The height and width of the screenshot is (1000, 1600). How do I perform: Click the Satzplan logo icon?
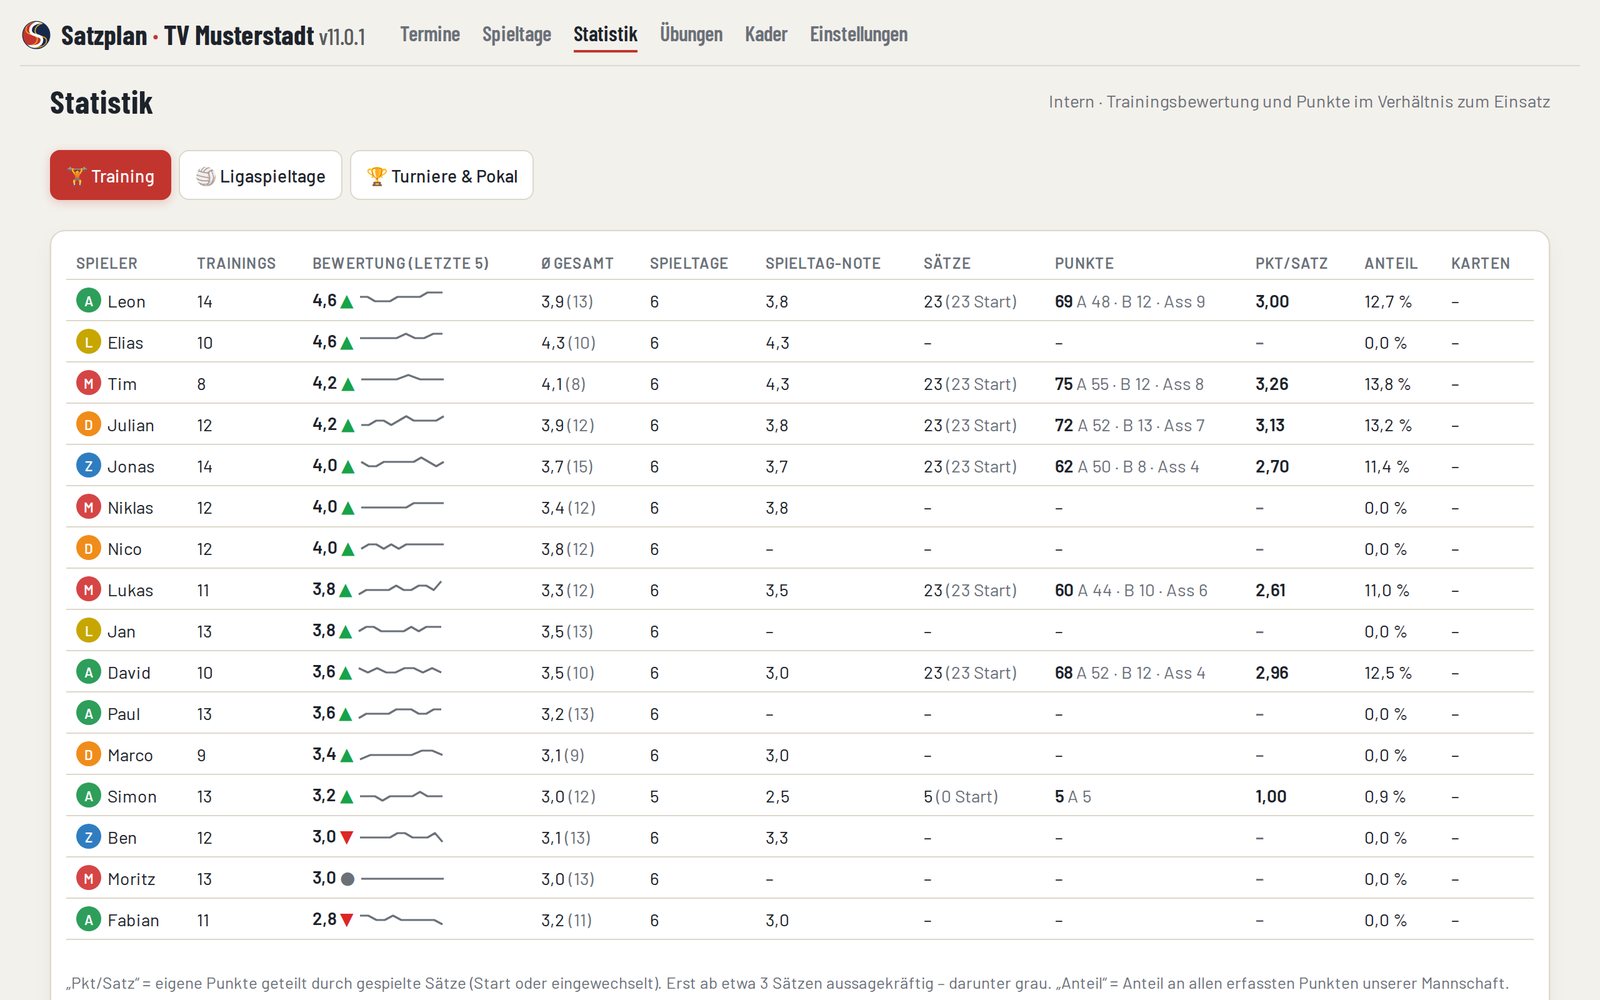click(x=36, y=35)
